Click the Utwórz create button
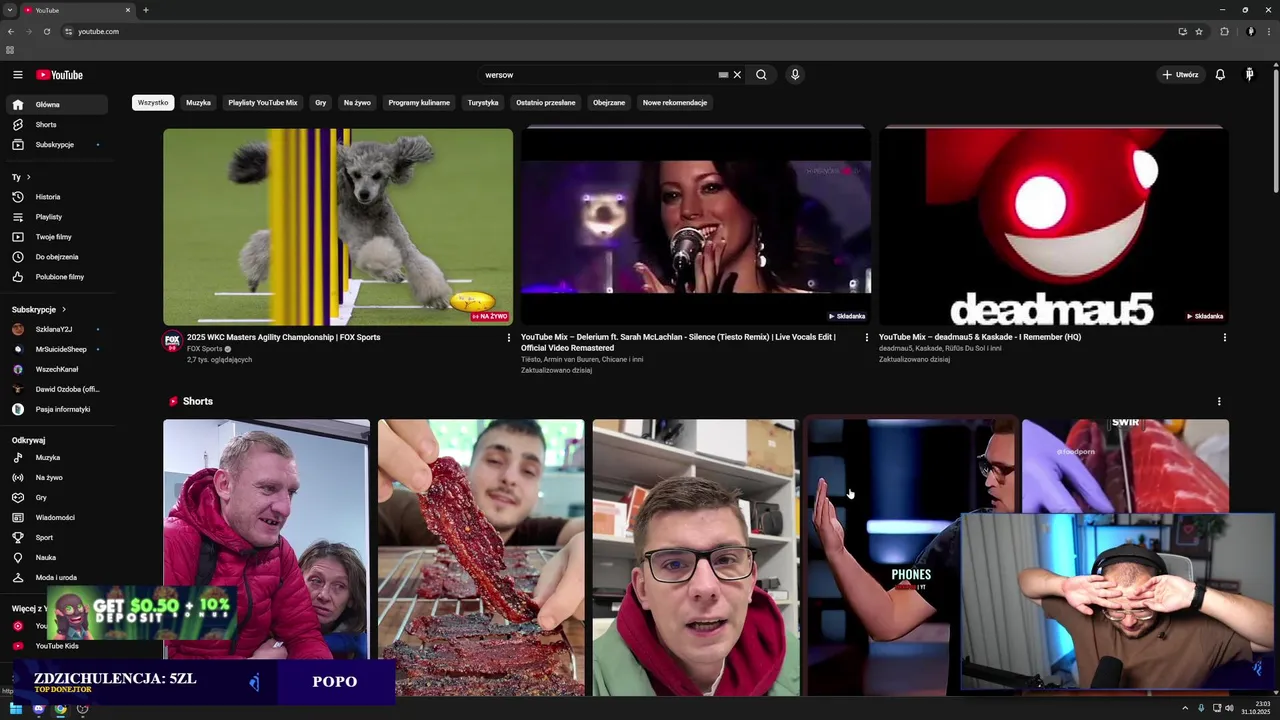 (x=1180, y=75)
